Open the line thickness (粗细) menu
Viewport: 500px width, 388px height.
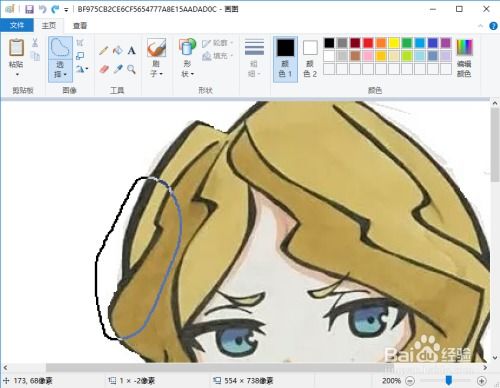(x=254, y=58)
